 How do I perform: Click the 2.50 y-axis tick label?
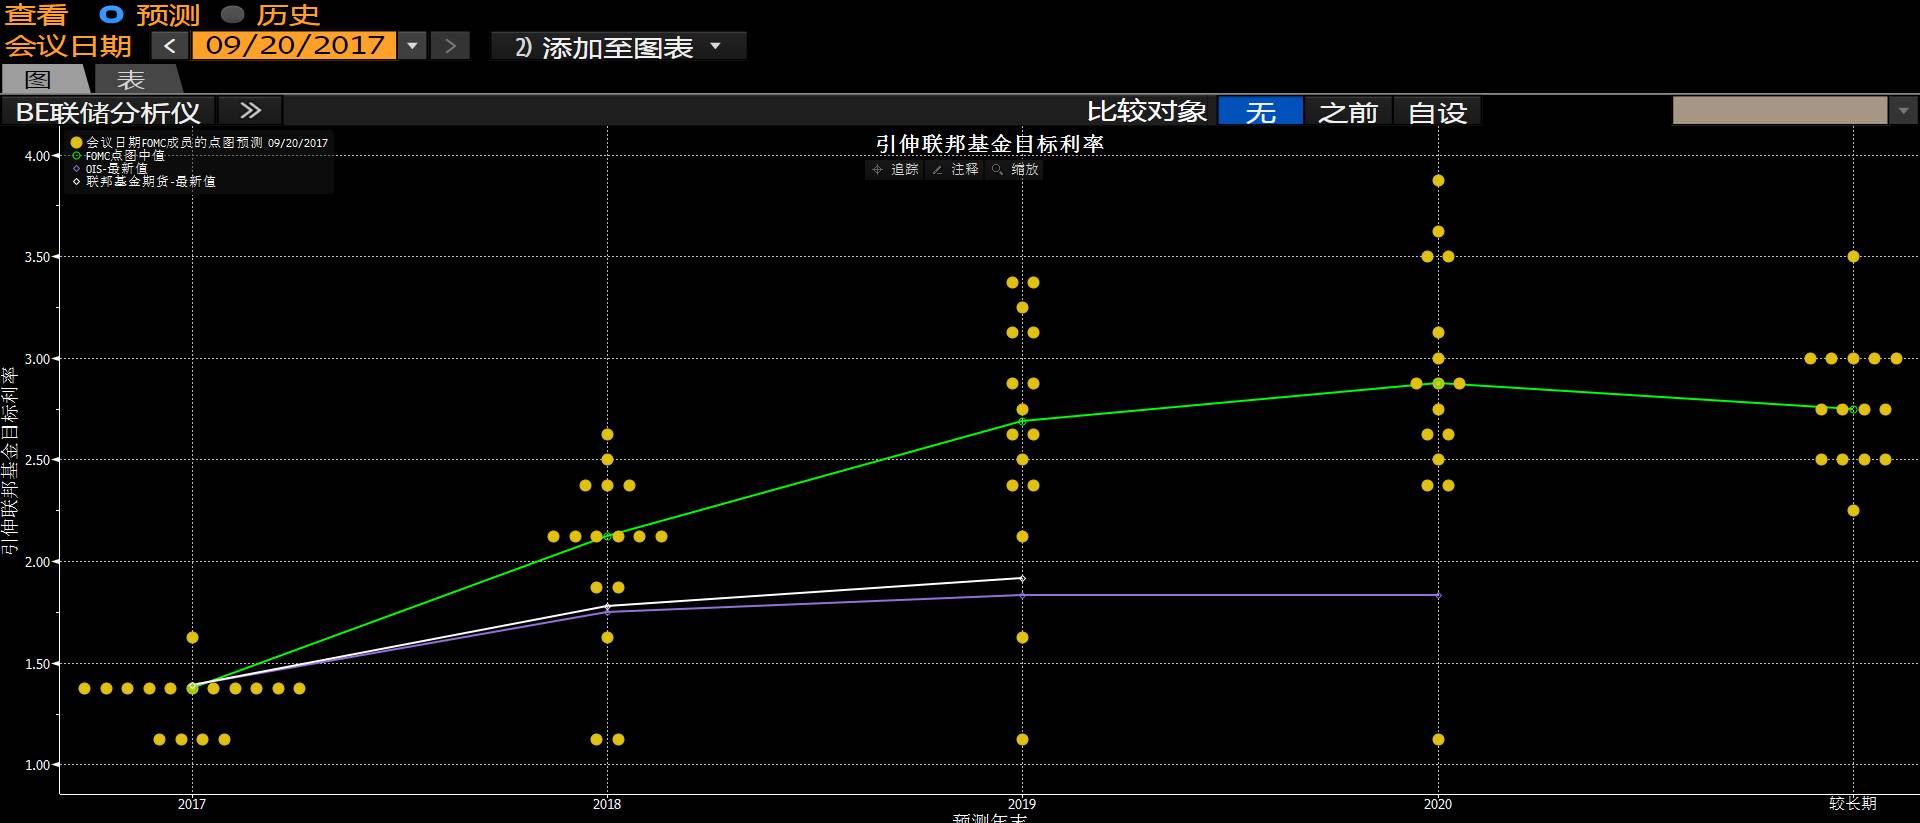pyautogui.click(x=37, y=460)
